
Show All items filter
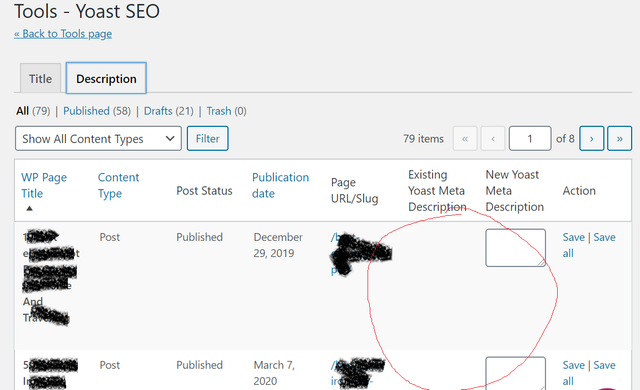point(22,111)
